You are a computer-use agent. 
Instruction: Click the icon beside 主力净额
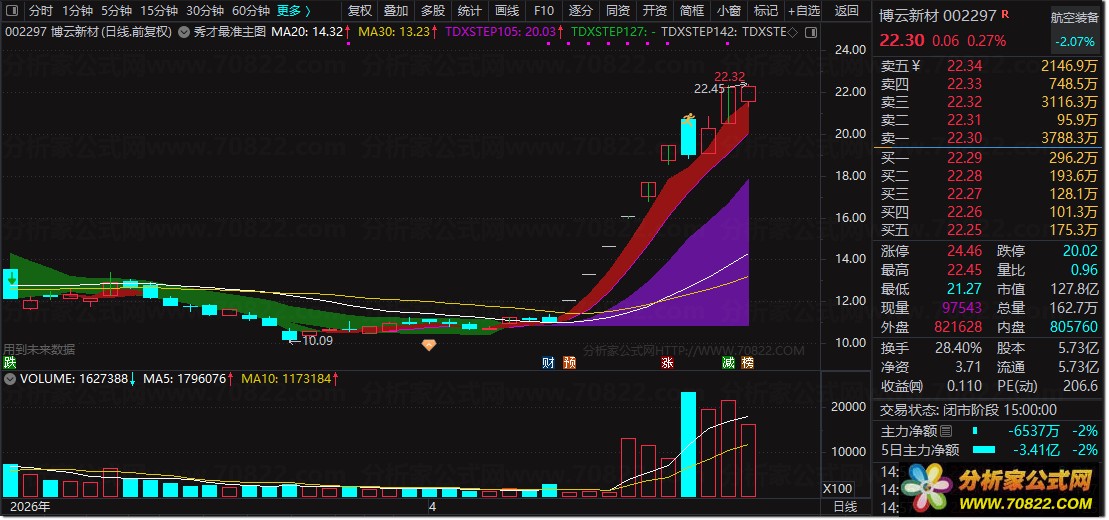click(946, 431)
